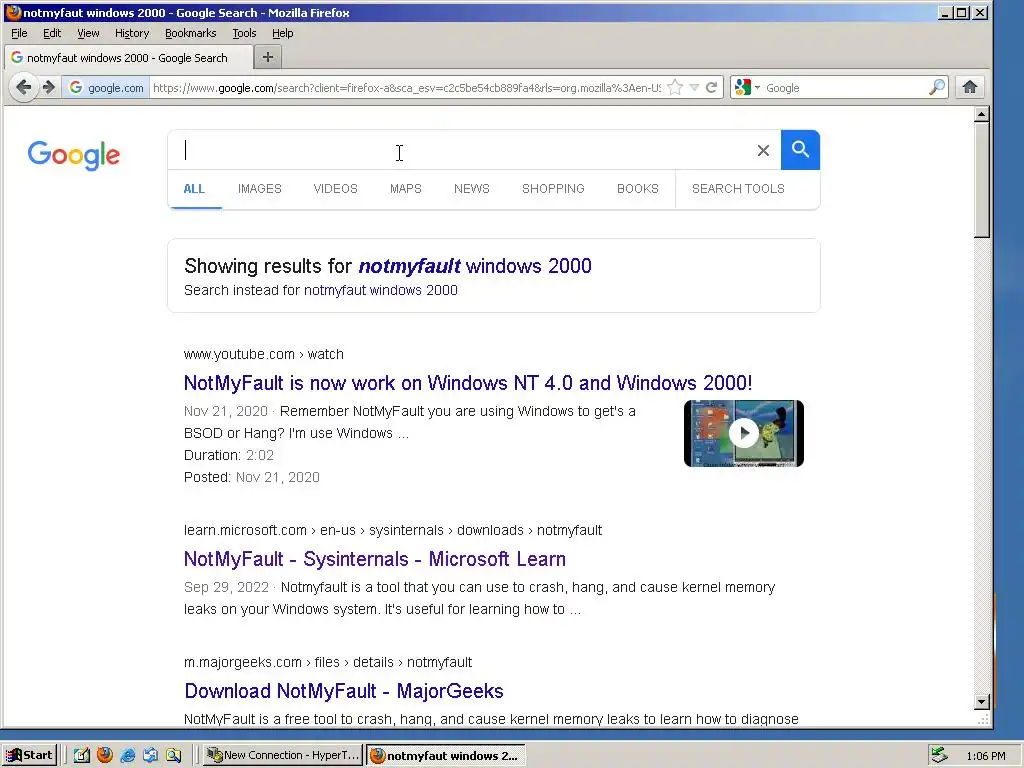This screenshot has width=1024, height=768.
Task: Open Download NotMyFault - MajorGeeks link
Action: click(x=344, y=691)
